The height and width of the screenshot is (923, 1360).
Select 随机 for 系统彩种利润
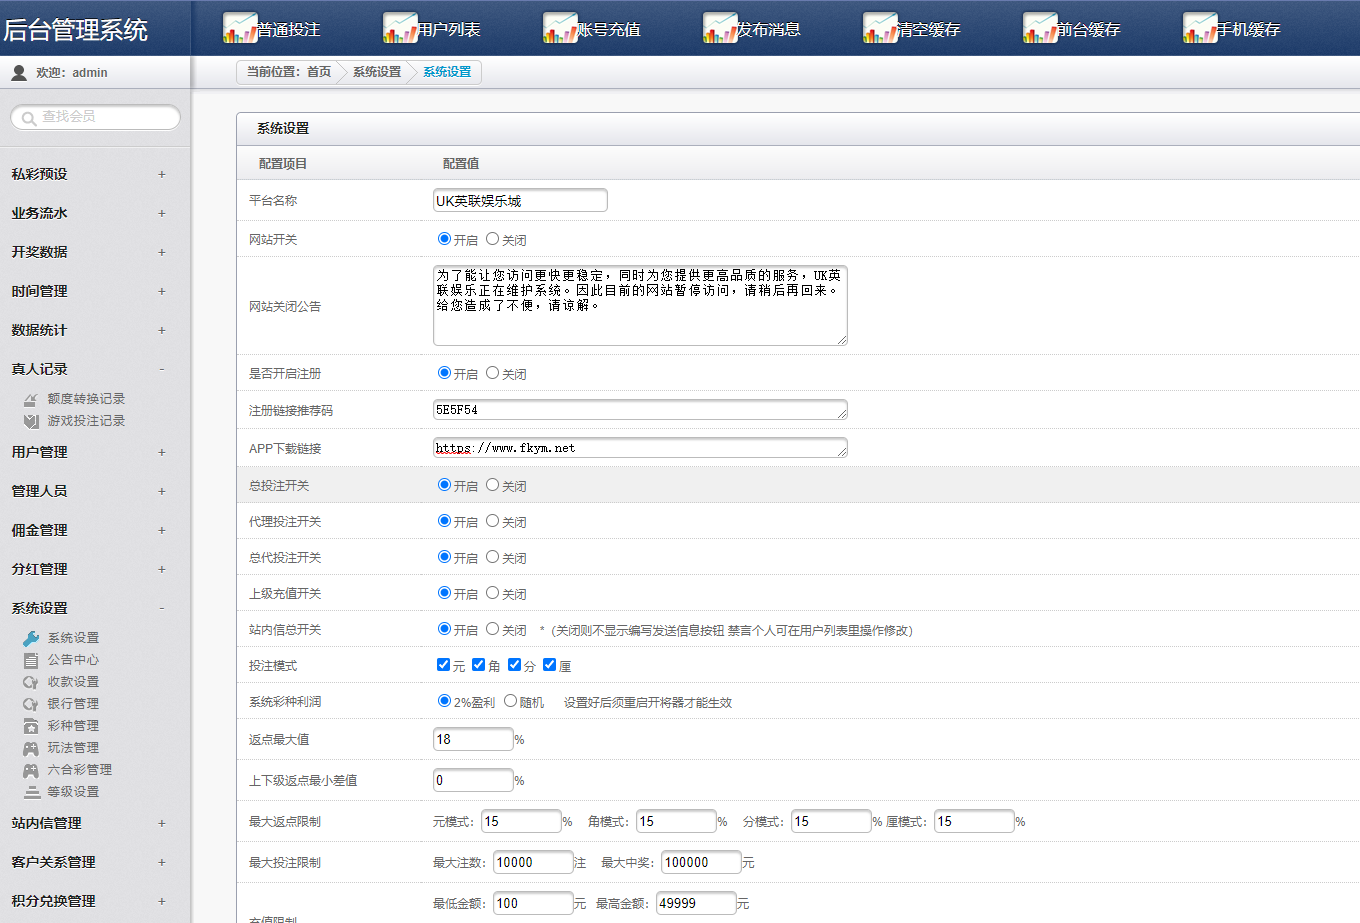coord(510,701)
